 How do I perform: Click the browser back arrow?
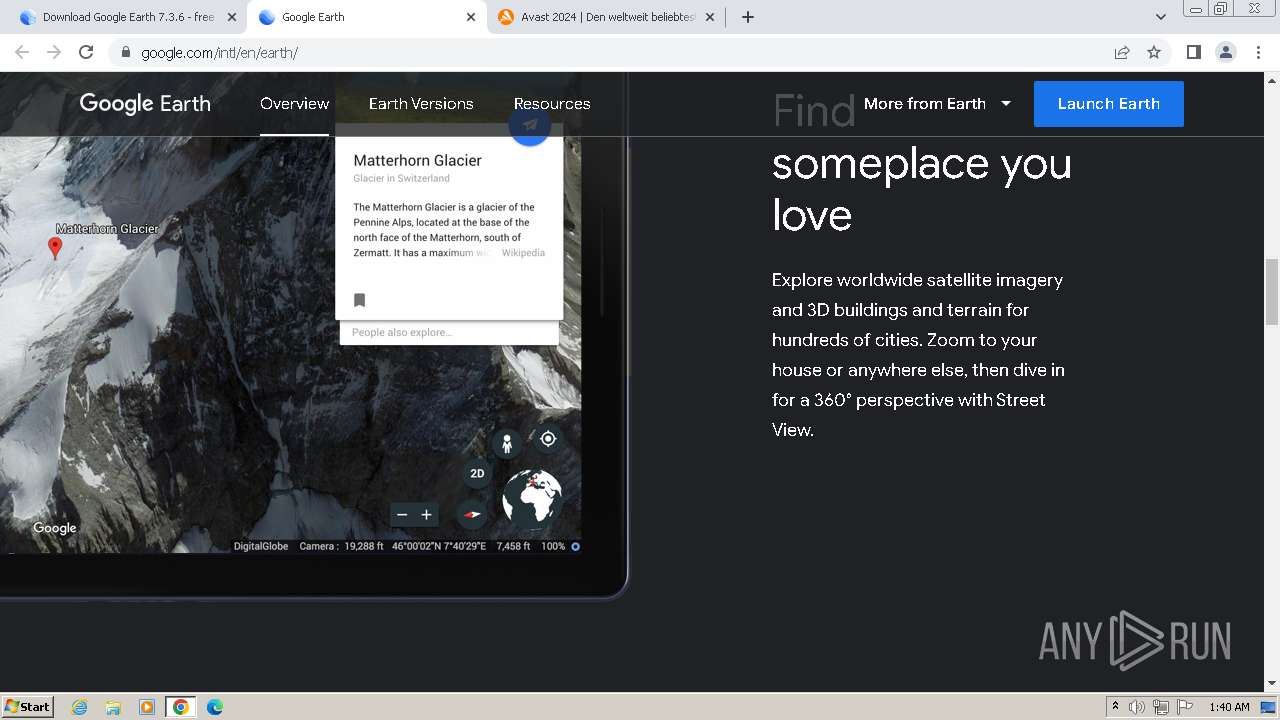[22, 52]
